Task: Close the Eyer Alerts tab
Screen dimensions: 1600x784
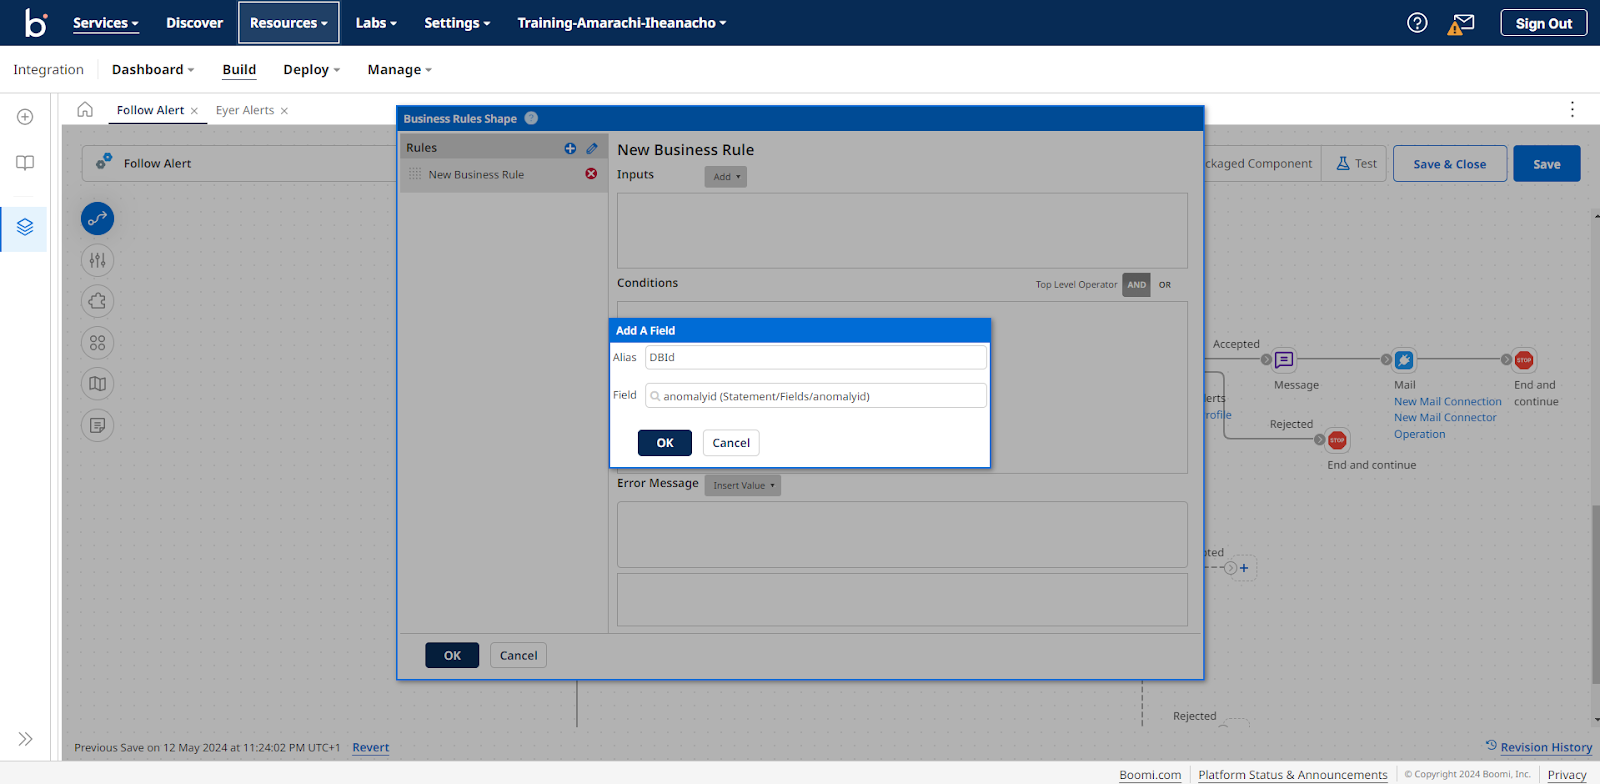Action: click(x=284, y=111)
